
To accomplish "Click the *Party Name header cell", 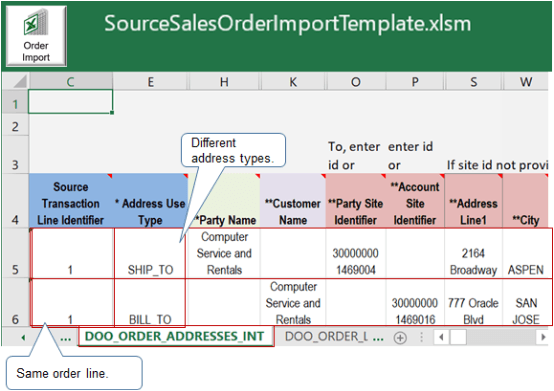I will 224,200.
